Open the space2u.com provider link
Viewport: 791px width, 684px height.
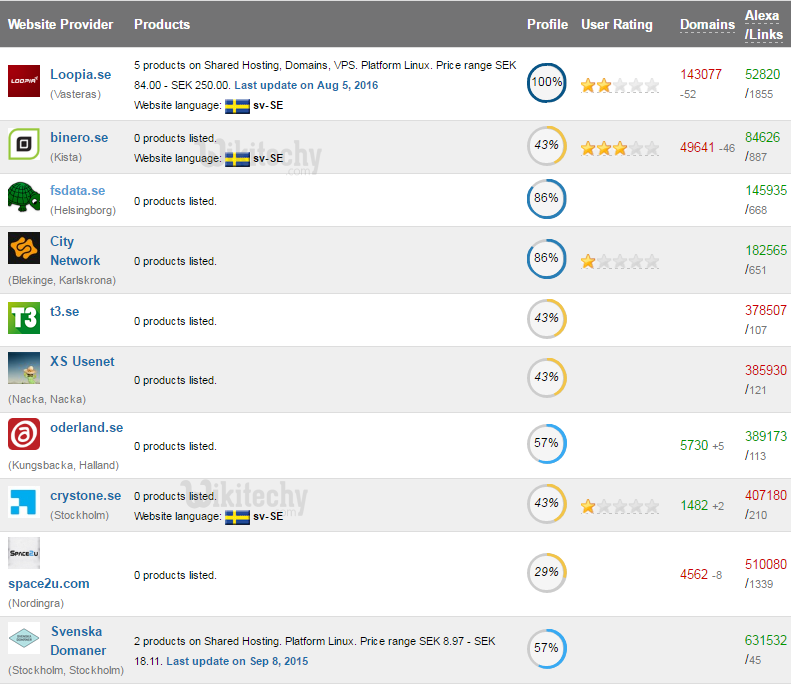click(49, 583)
